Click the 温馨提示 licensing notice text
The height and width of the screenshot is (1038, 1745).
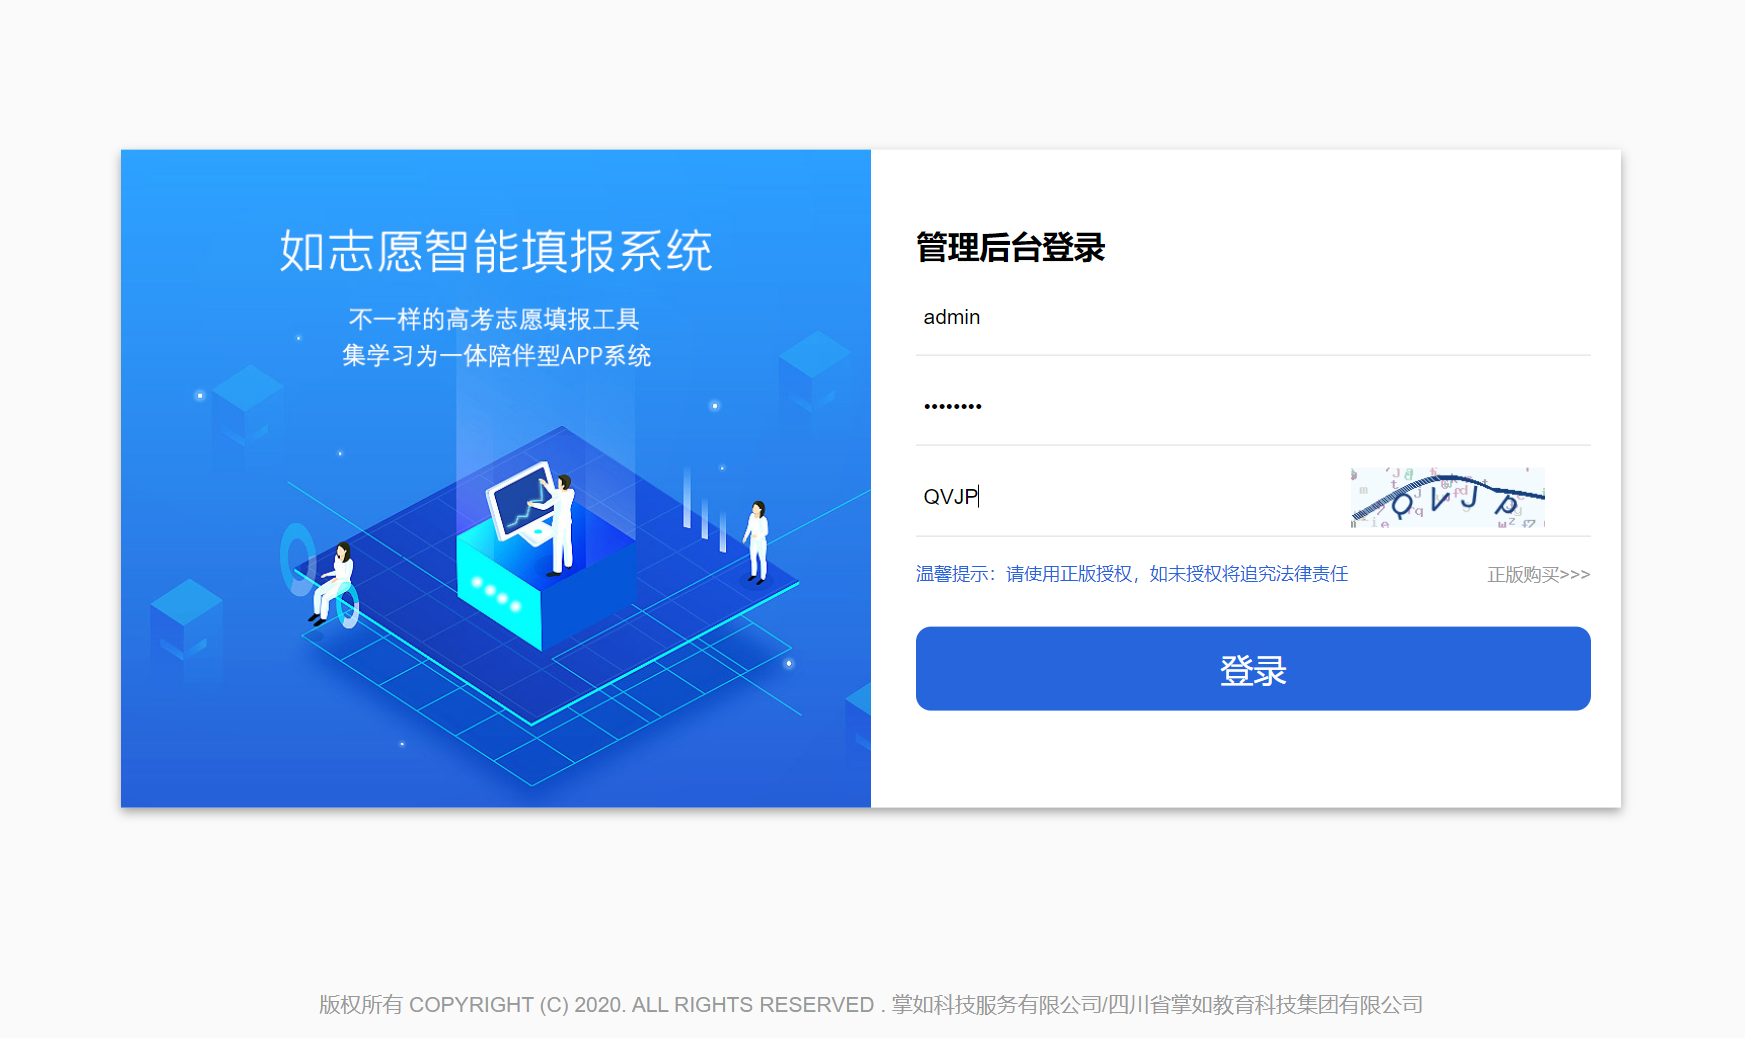[1132, 574]
